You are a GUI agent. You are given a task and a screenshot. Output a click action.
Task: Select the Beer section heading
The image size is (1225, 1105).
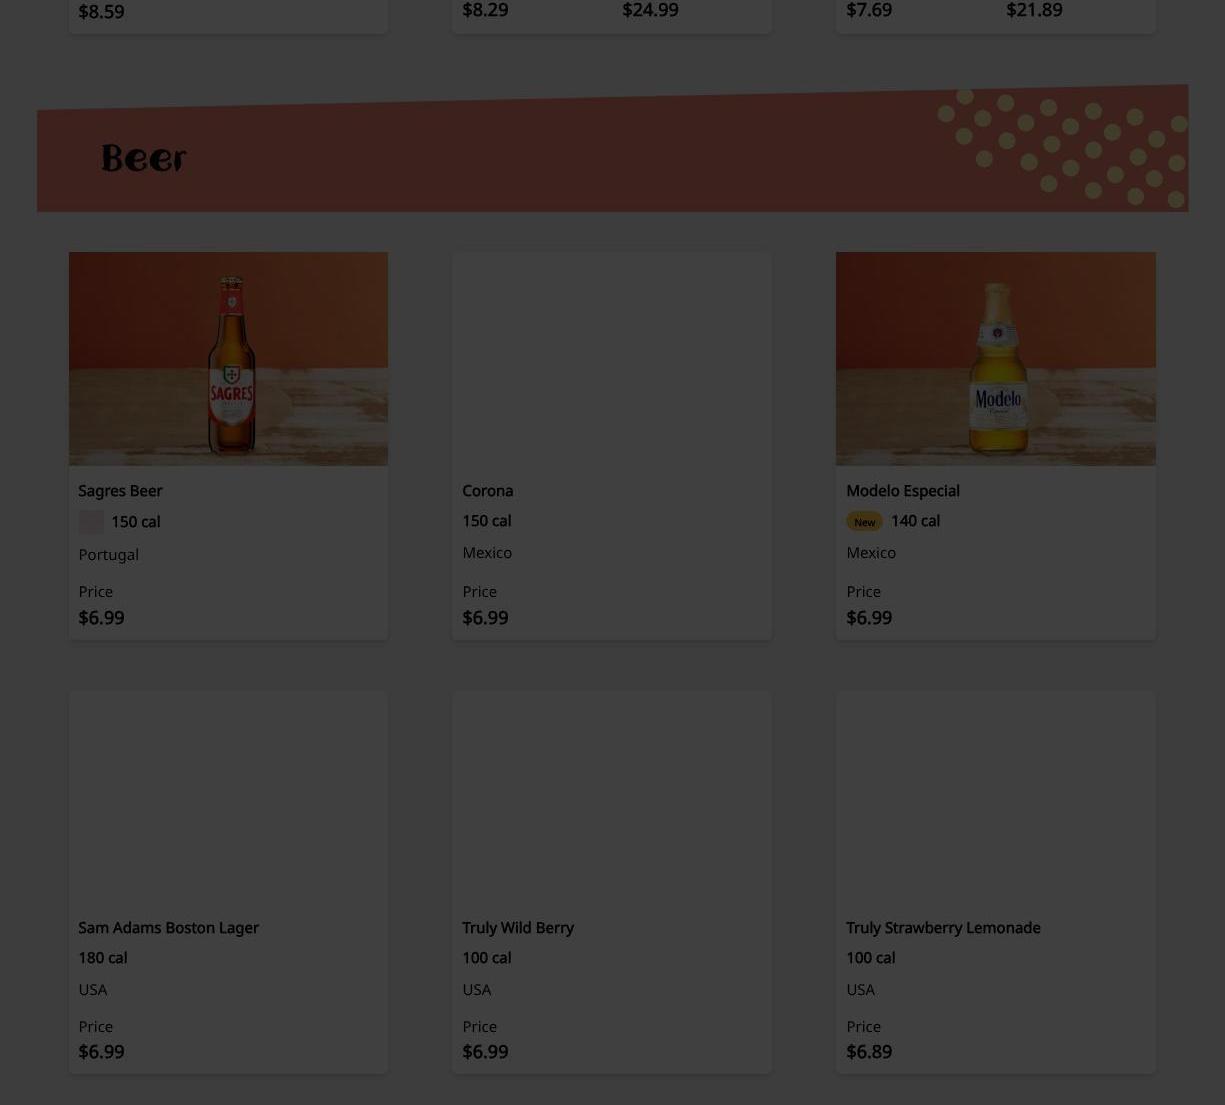tap(143, 158)
